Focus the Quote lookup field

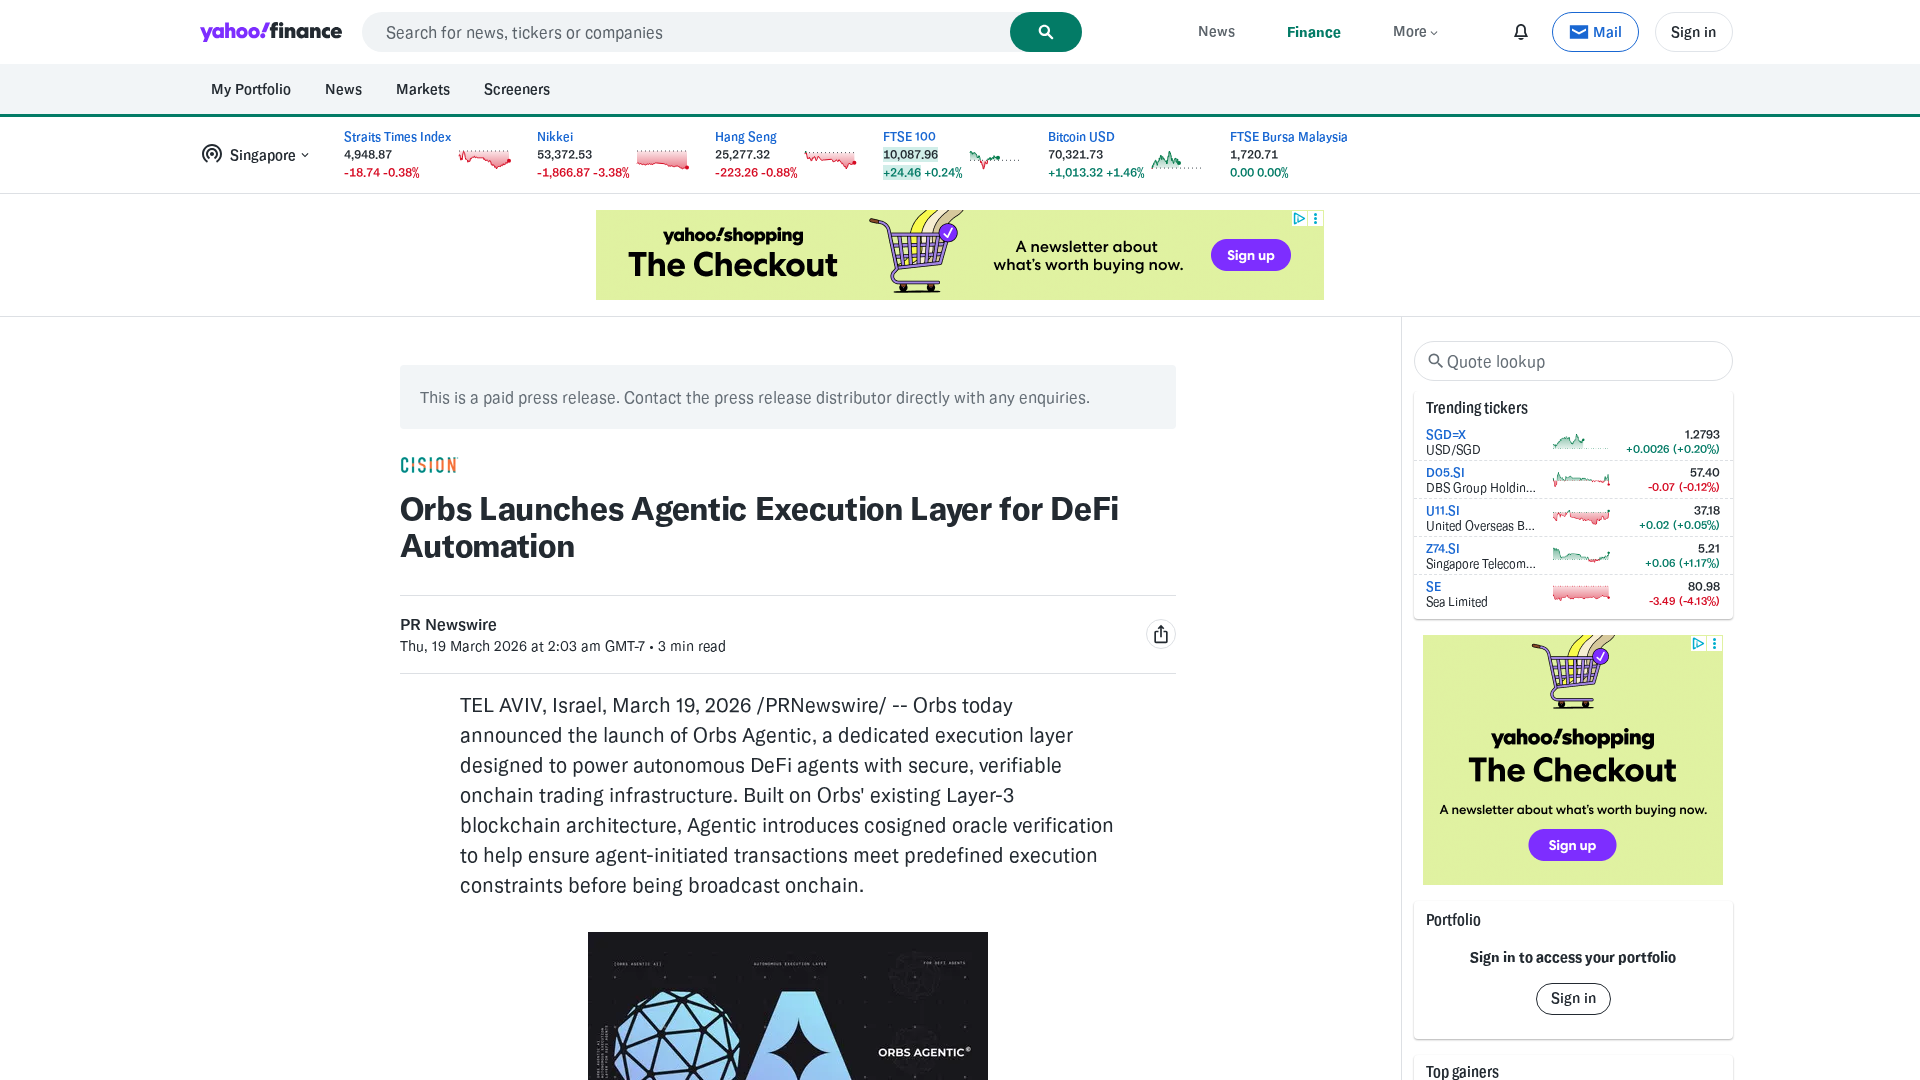(1580, 361)
